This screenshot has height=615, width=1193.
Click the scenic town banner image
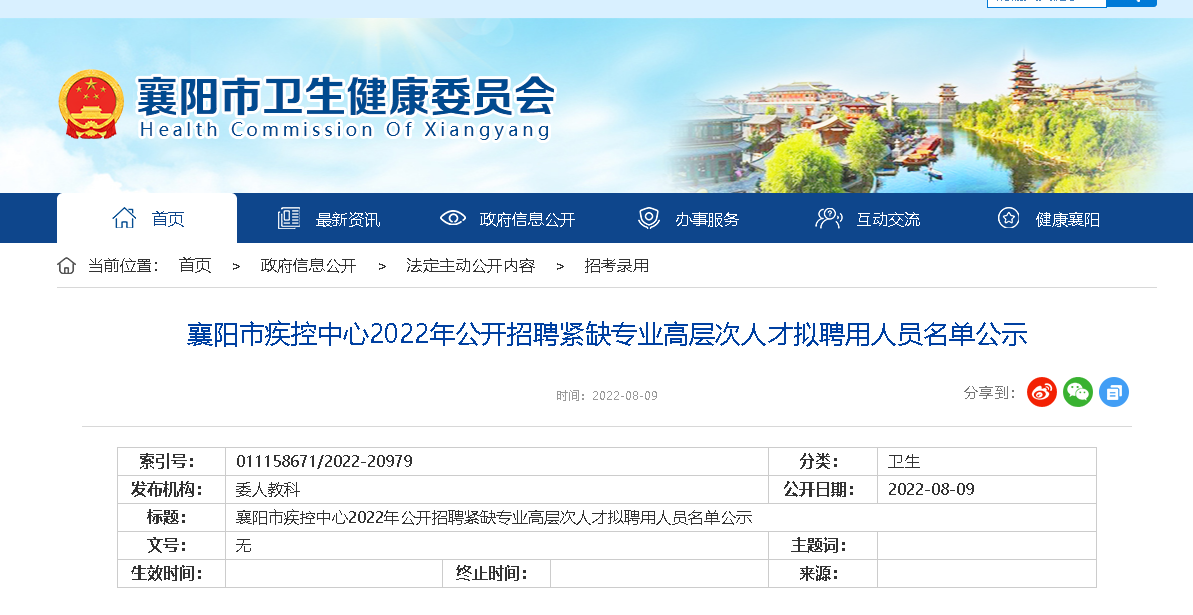pos(917,122)
